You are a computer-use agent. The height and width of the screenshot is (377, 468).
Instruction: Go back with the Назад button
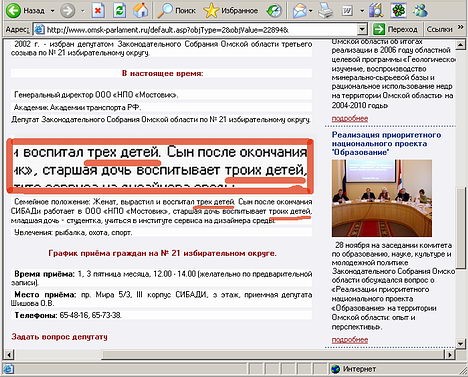pyautogui.click(x=25, y=11)
